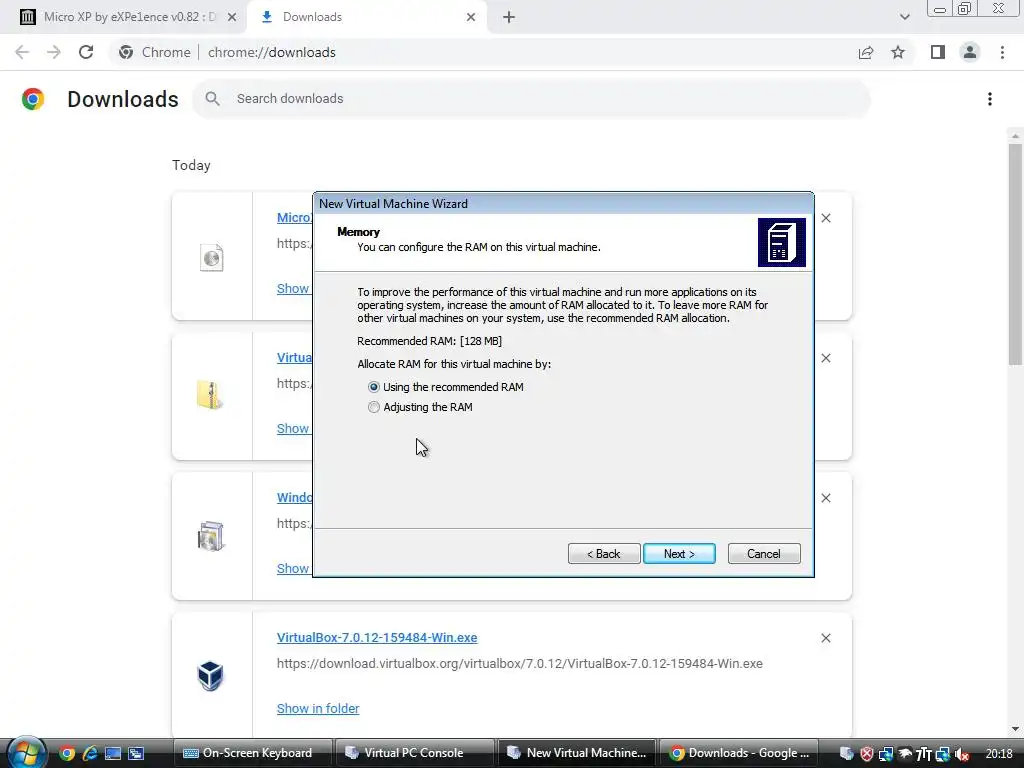Open the VirtualBox-7.0.12-159484-Win.exe download link

point(377,637)
